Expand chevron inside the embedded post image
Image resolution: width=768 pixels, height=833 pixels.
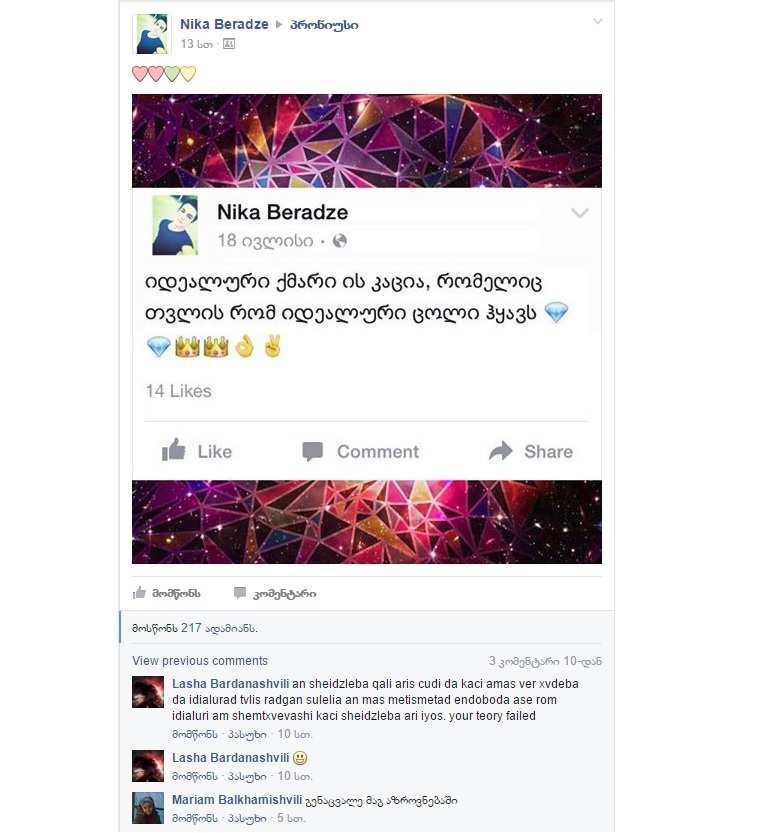pyautogui.click(x=579, y=213)
